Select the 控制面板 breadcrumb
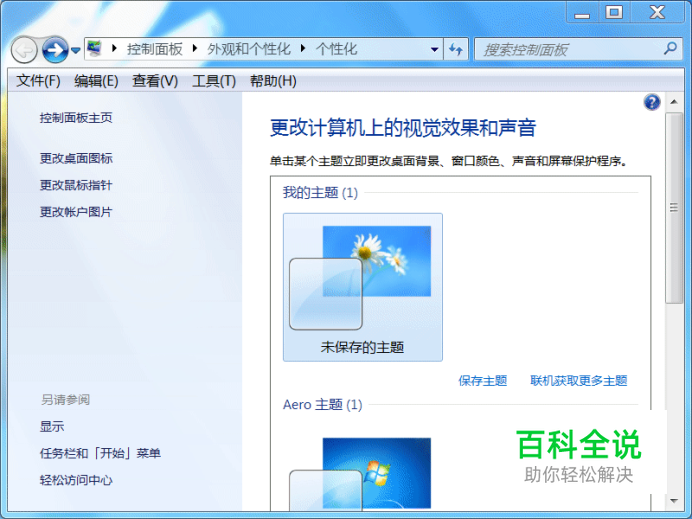The width and height of the screenshot is (692, 519). 154,49
